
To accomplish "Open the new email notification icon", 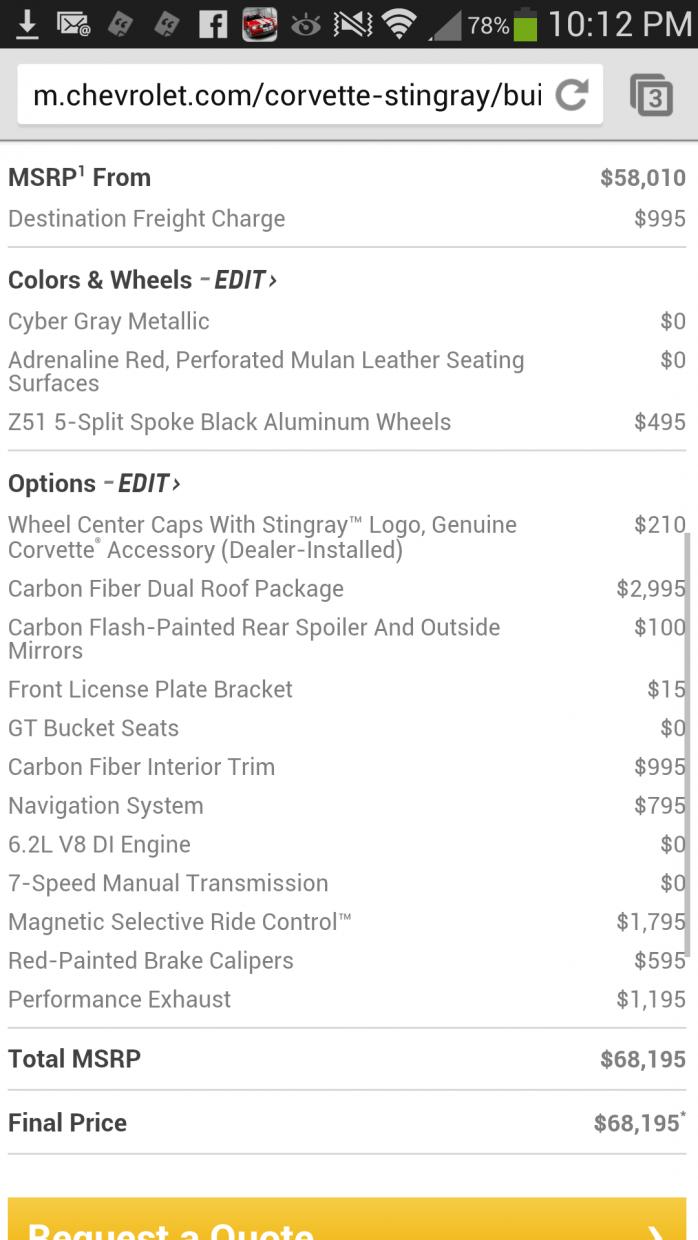I will point(70,25).
